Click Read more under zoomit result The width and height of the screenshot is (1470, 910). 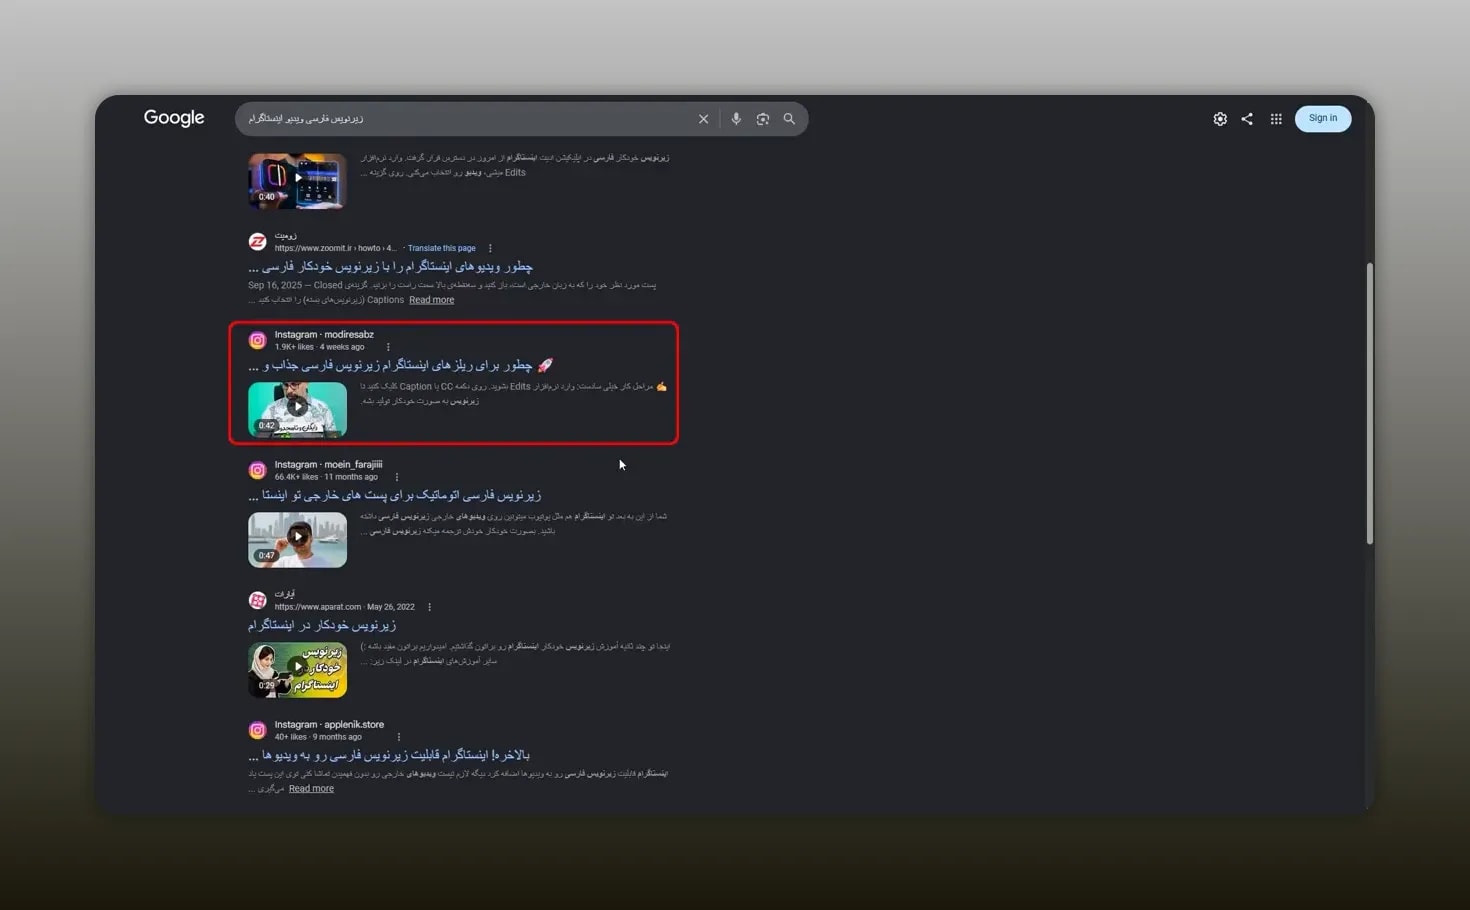point(431,300)
